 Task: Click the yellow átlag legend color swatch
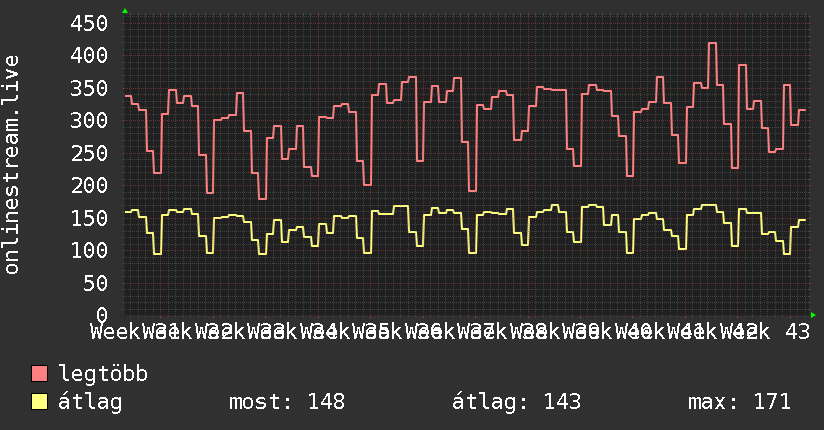[39, 402]
